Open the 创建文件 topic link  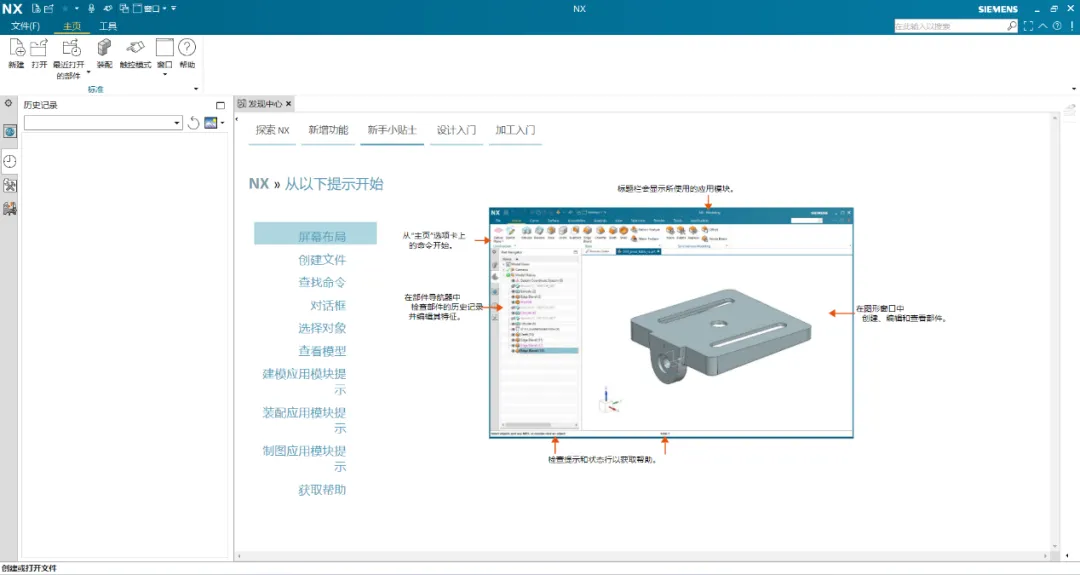322,260
